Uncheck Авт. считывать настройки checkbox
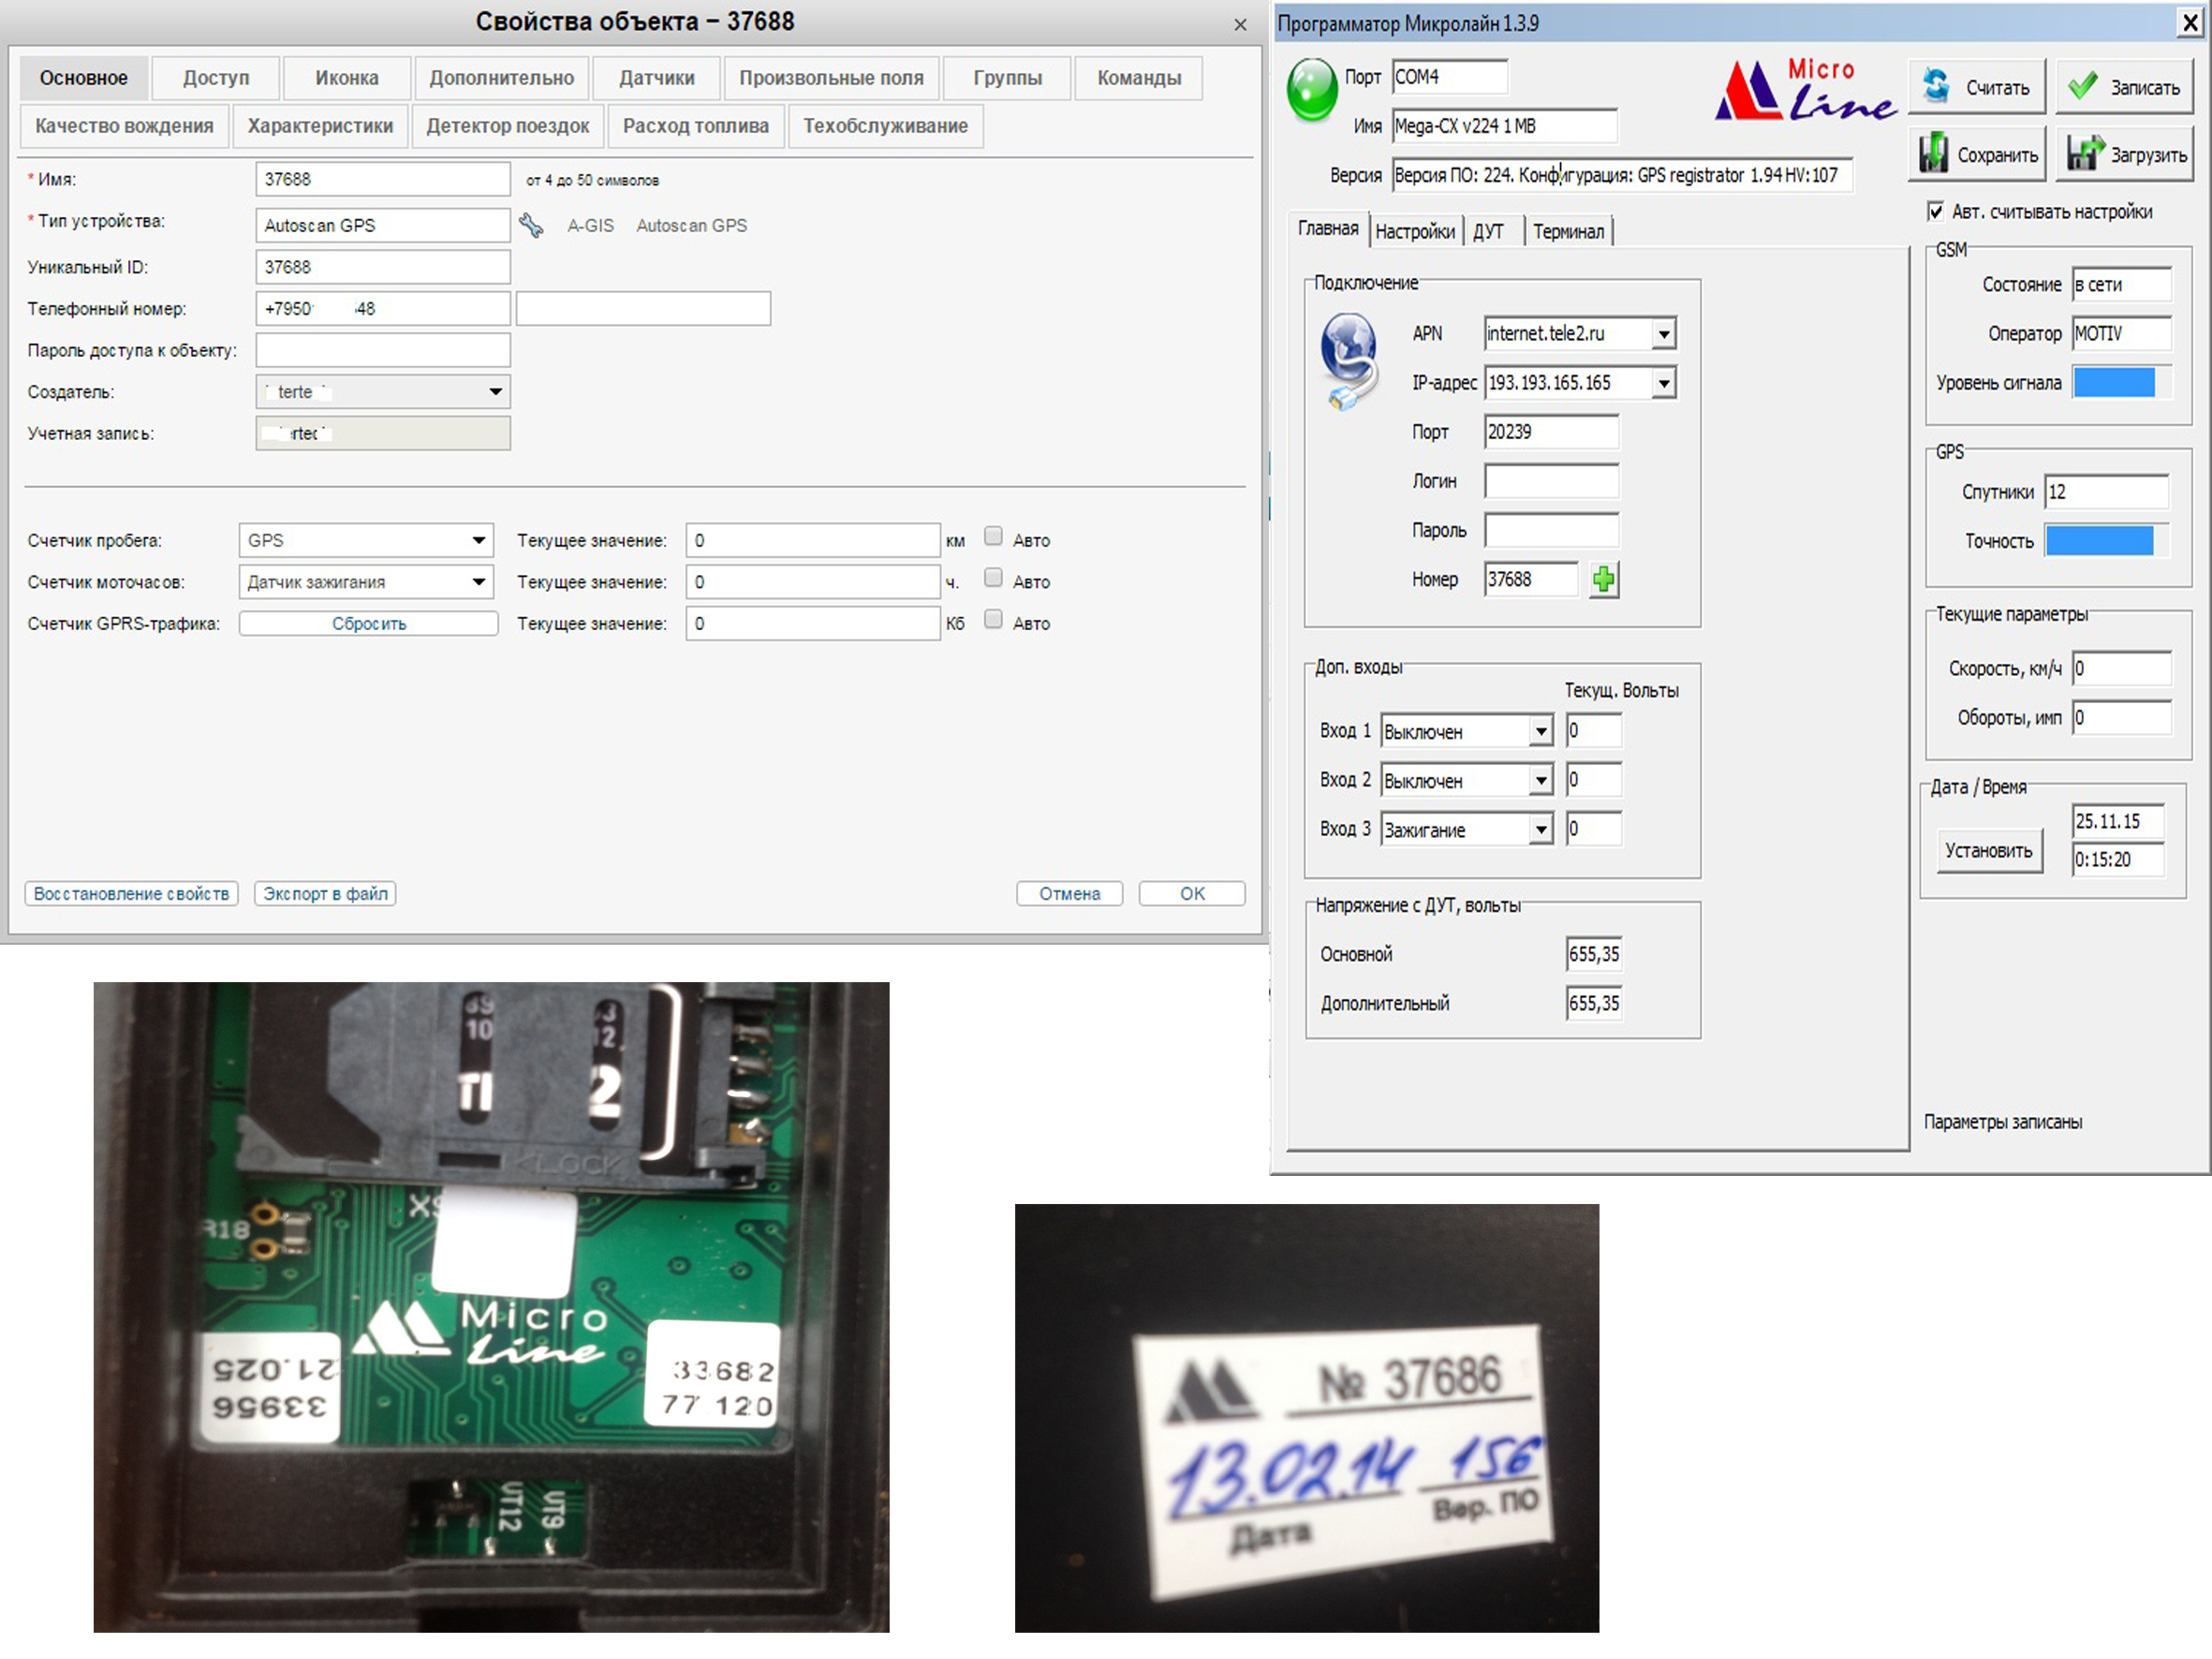The height and width of the screenshot is (1659, 2212). click(1935, 212)
